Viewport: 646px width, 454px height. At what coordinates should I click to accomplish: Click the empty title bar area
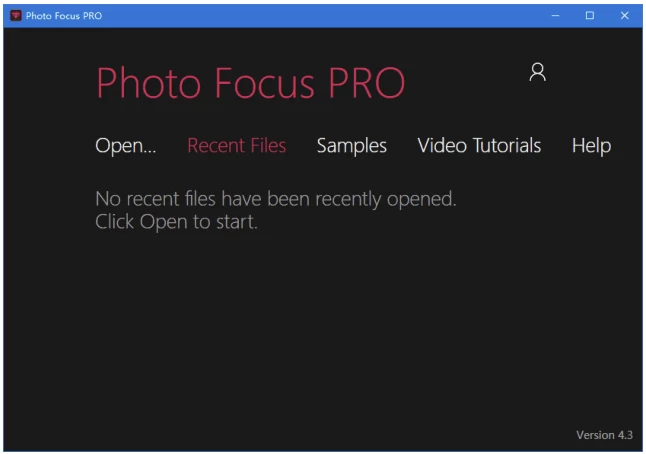tap(320, 15)
